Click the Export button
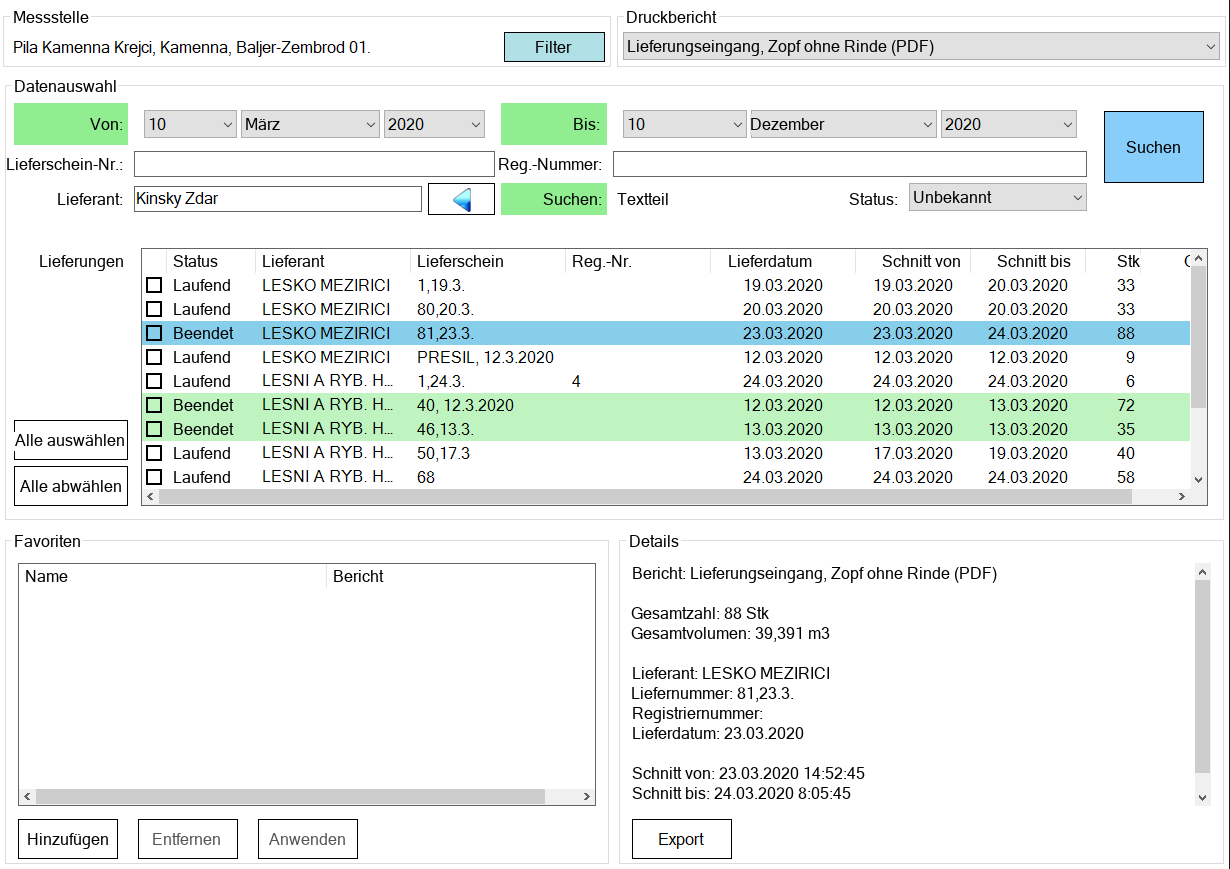The height and width of the screenshot is (869, 1230). click(681, 839)
